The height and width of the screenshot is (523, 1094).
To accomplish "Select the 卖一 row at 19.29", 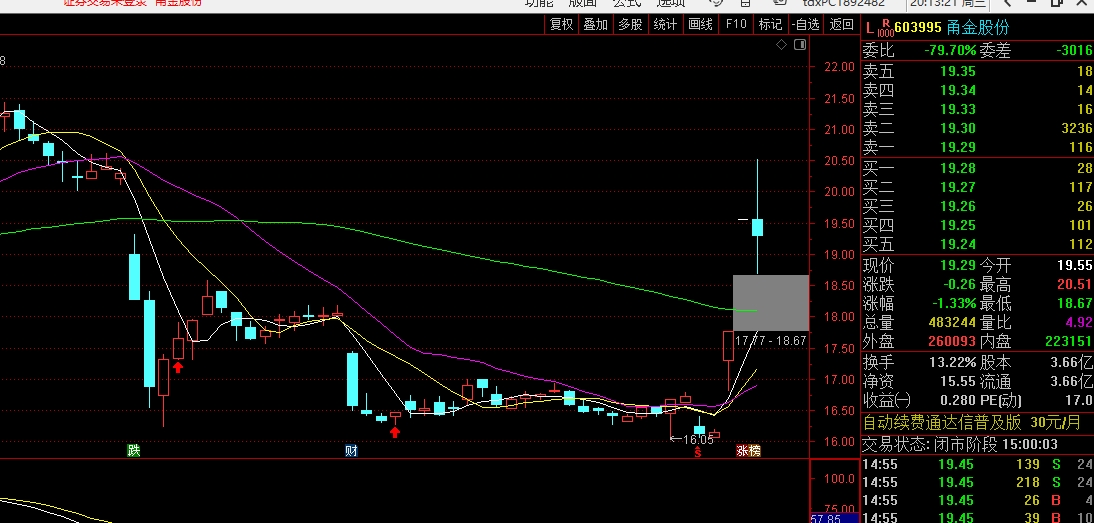I will click(x=977, y=147).
